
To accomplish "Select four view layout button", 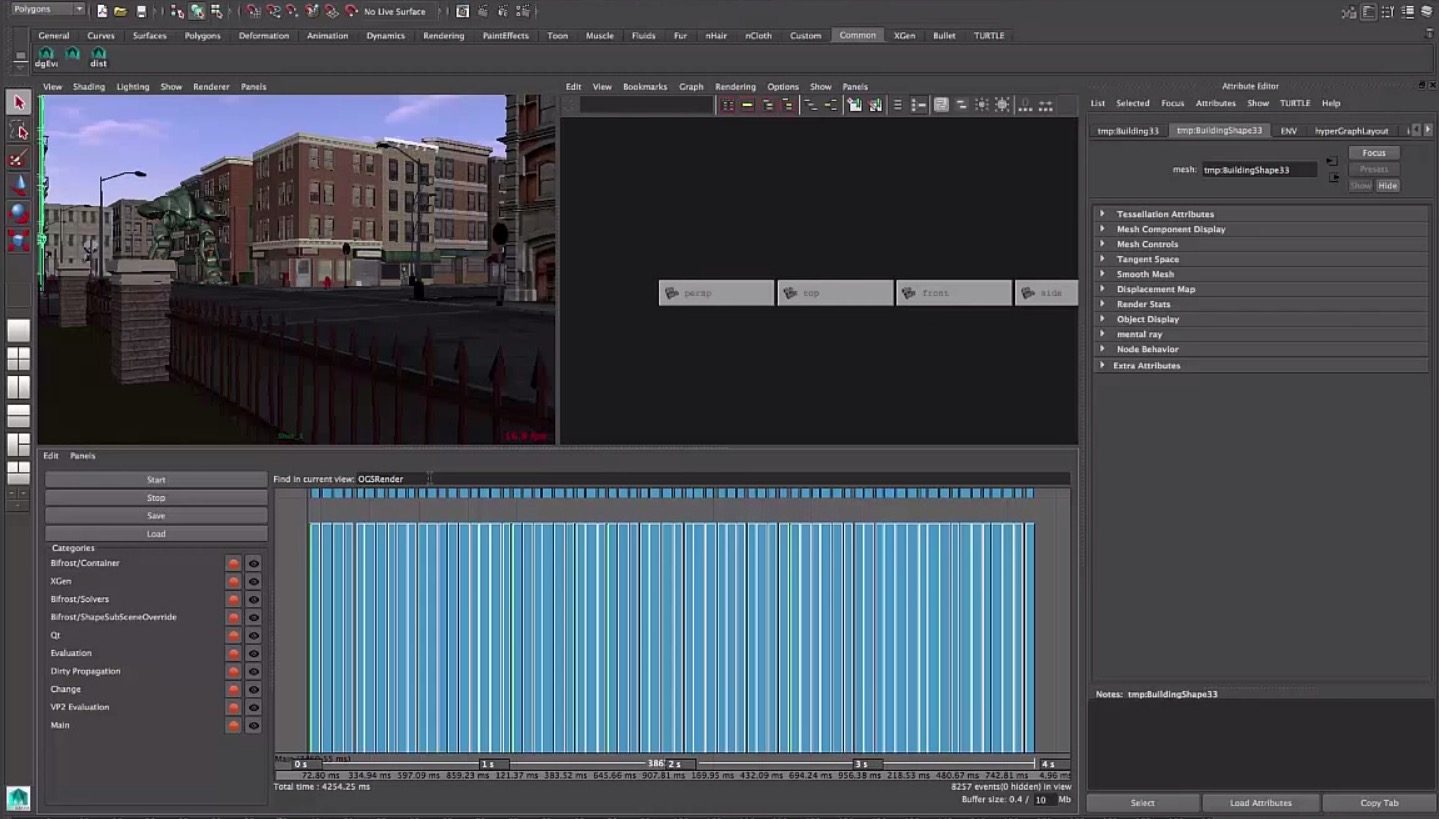I will tap(18, 358).
